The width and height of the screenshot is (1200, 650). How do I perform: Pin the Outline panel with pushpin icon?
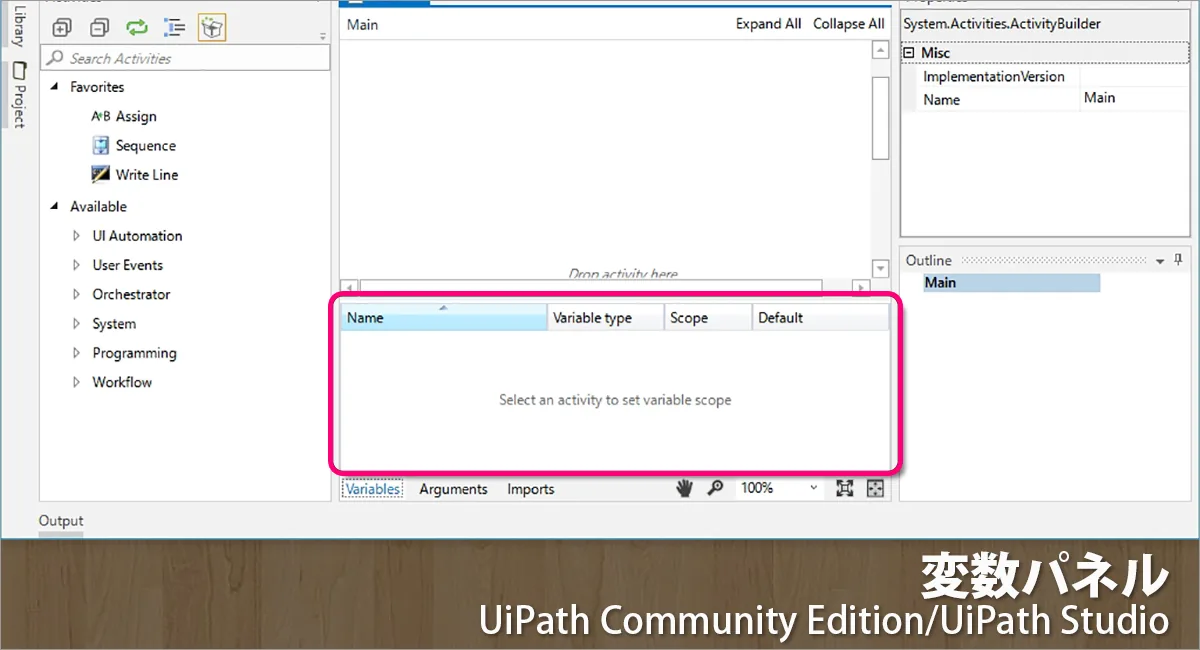(1178, 260)
